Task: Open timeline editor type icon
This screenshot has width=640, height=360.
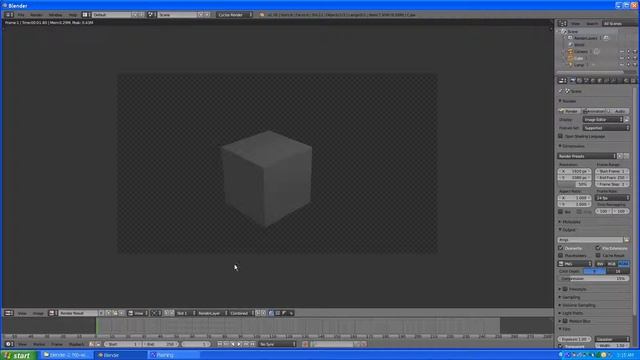Action: tap(9, 344)
